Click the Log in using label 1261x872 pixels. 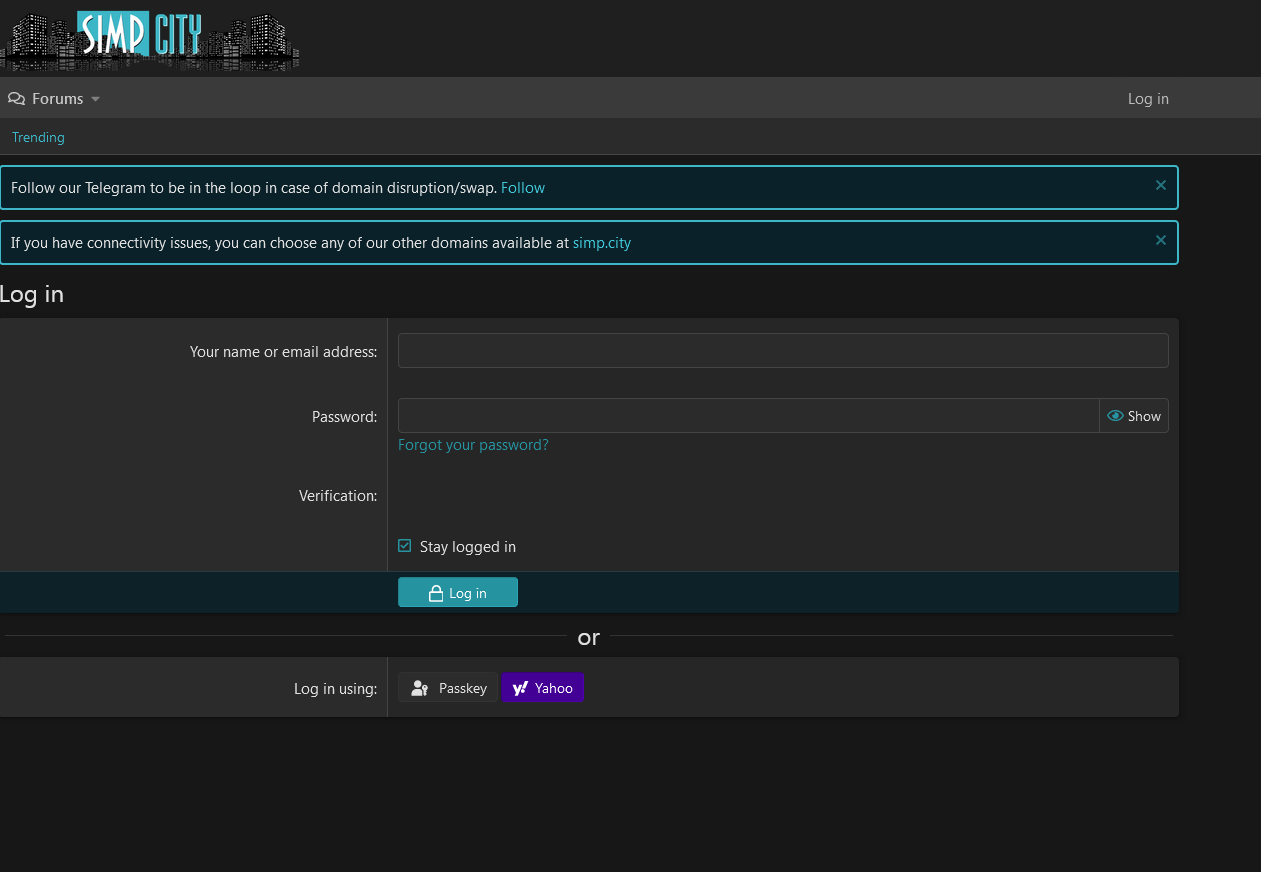[336, 688]
